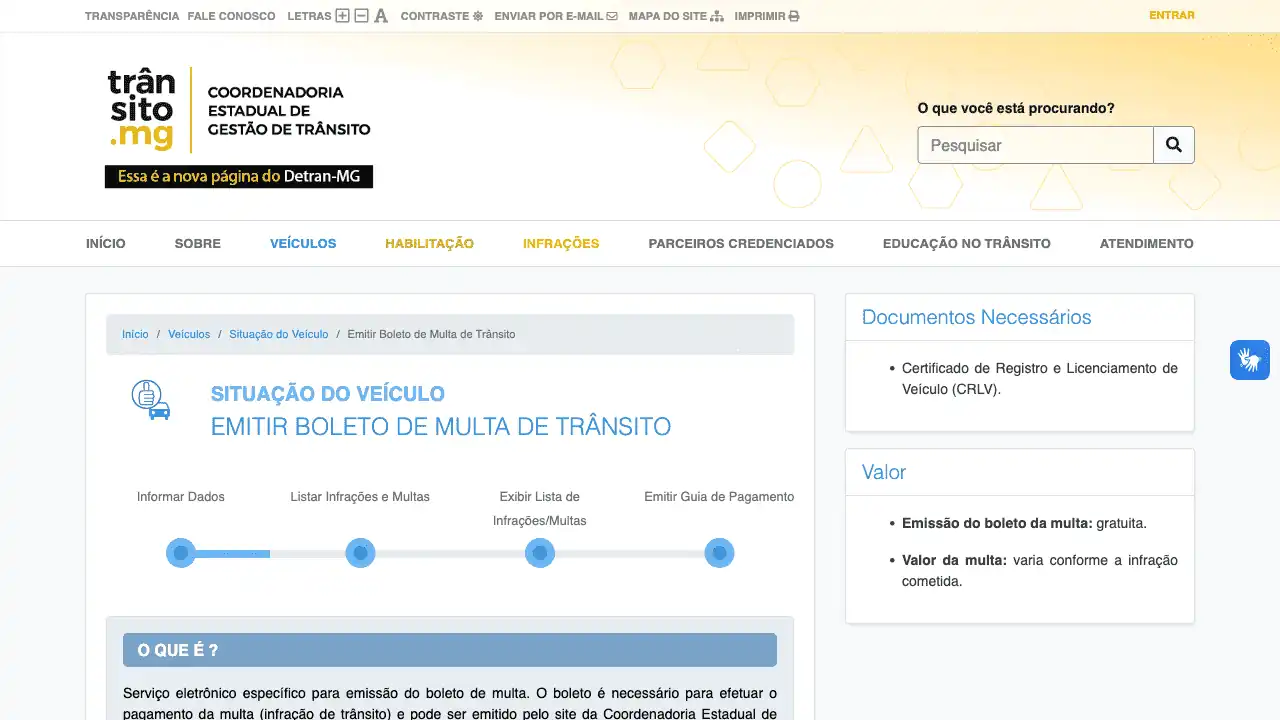Open the sign language accessibility widget

tap(1249, 360)
